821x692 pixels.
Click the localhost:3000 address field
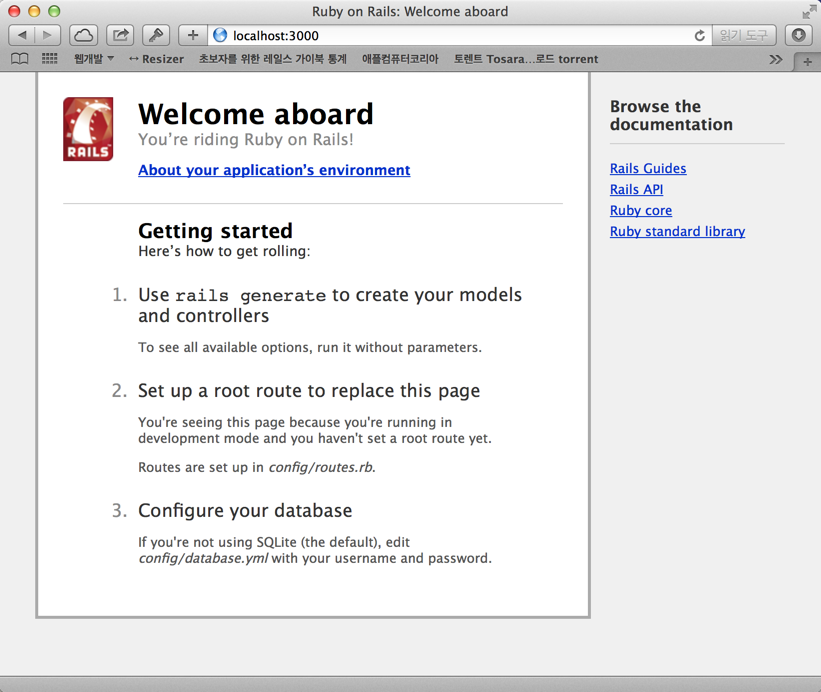(450, 35)
